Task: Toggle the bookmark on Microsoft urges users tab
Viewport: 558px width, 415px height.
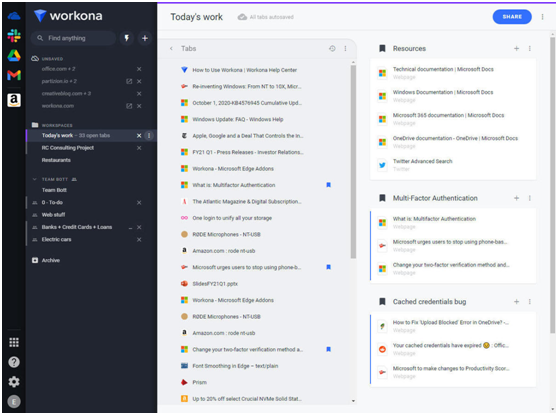Action: 328,267
